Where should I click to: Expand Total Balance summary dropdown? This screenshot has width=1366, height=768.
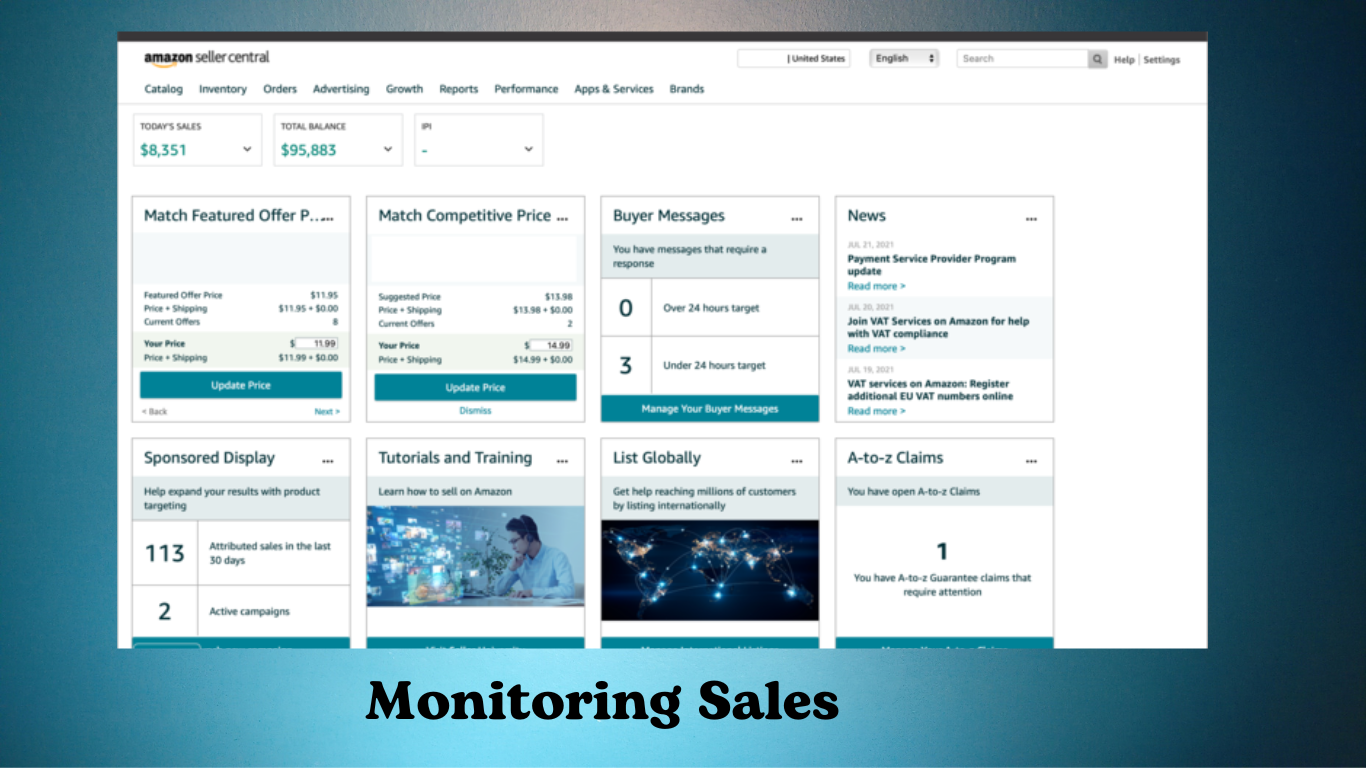coord(388,150)
